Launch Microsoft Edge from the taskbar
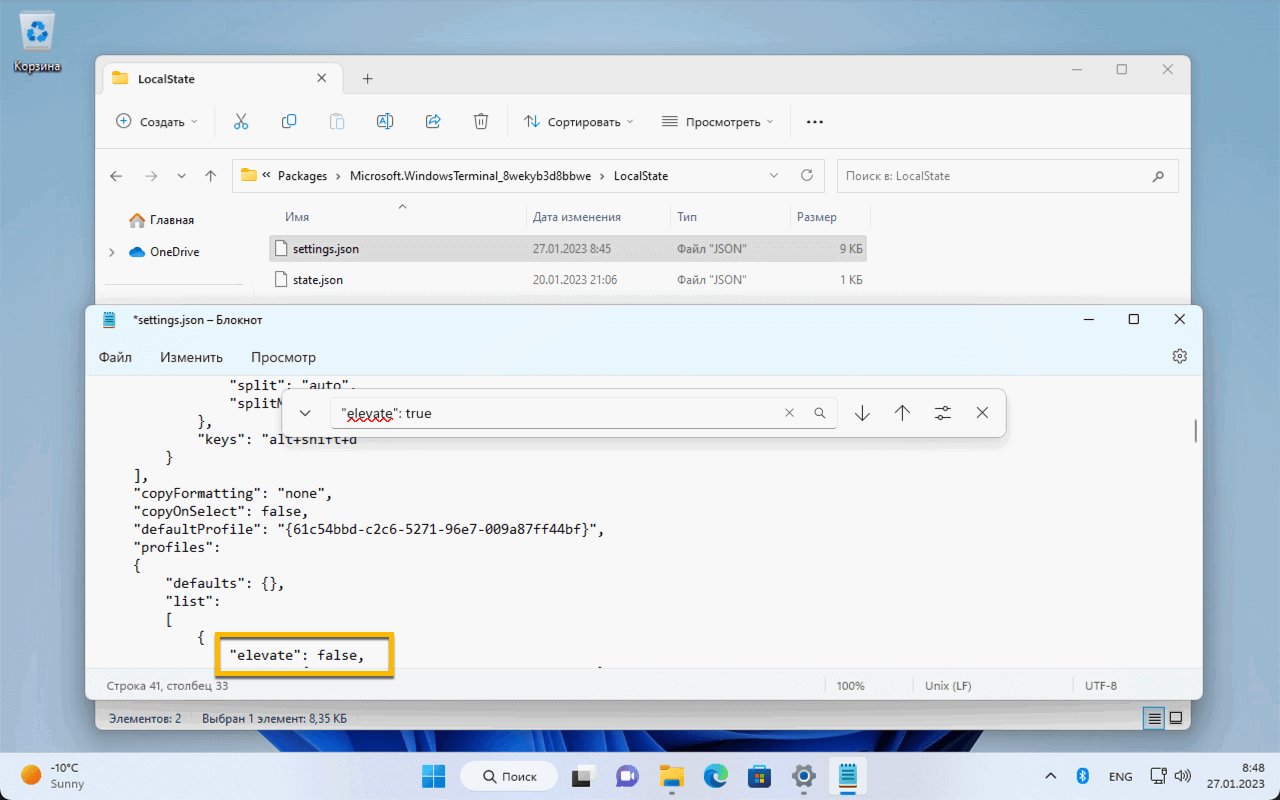Screen dimensions: 1280x800 click(x=715, y=776)
